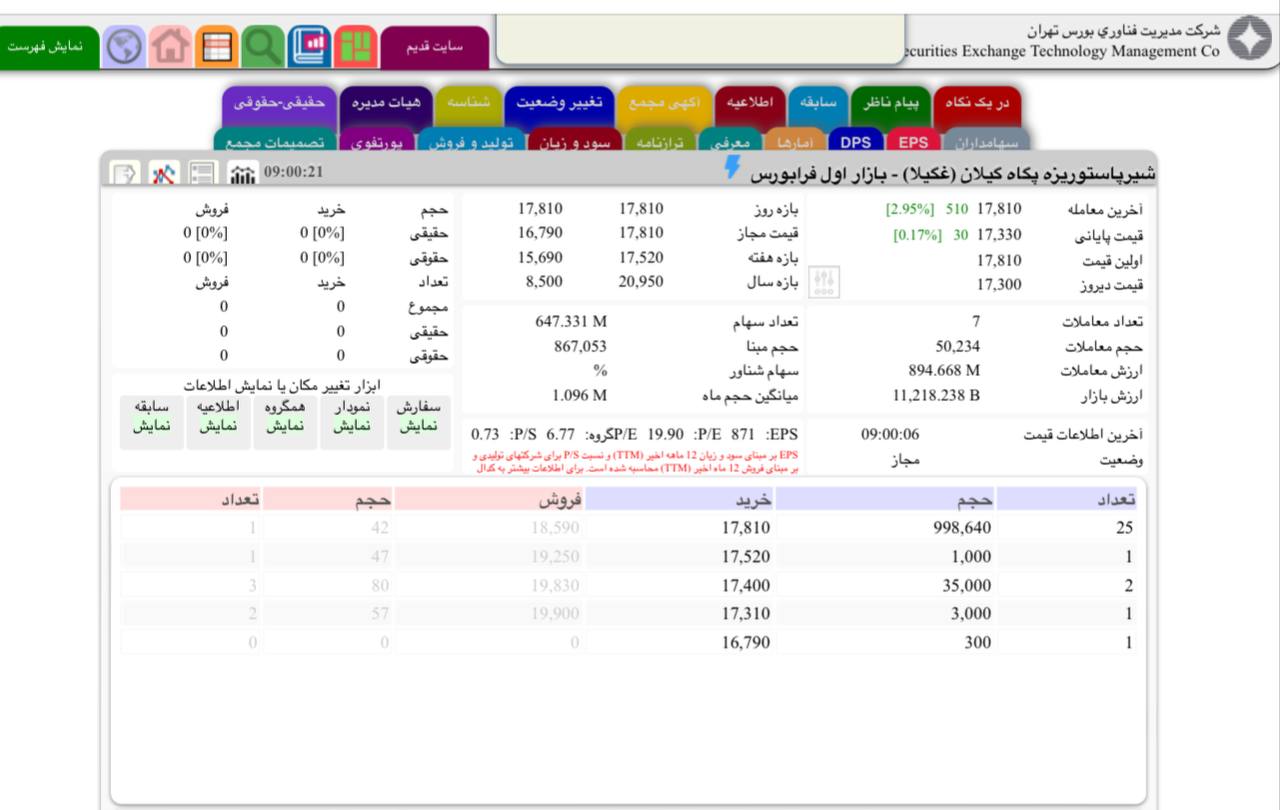Go to the home page icon

coord(170,47)
